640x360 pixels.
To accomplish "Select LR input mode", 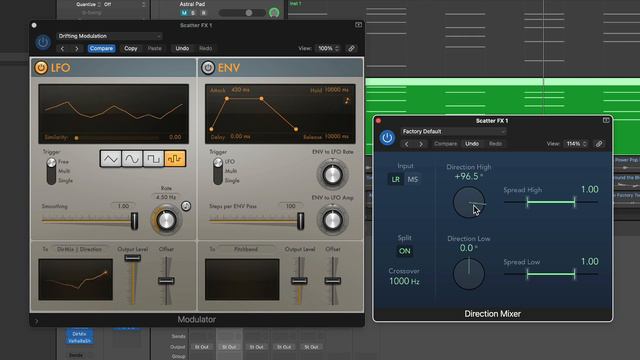I will tap(396, 179).
